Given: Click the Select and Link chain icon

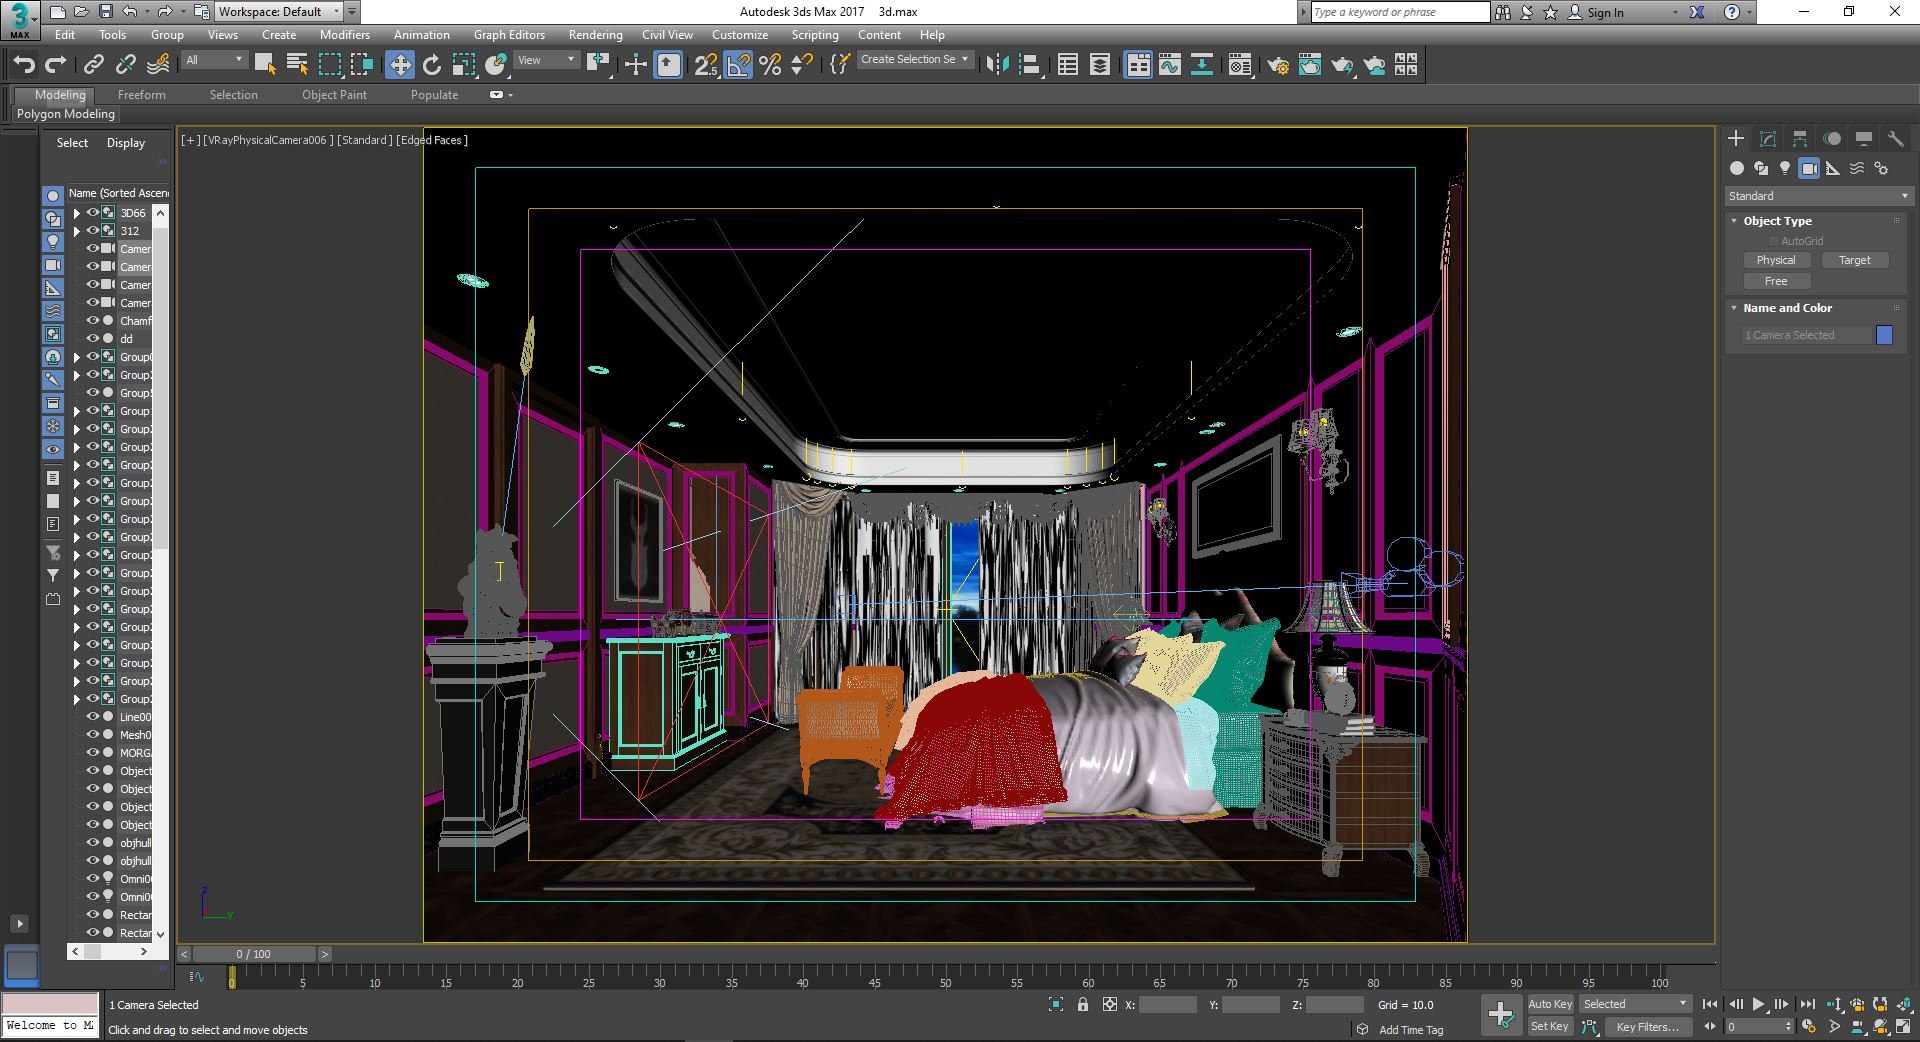Looking at the screenshot, I should (x=93, y=65).
